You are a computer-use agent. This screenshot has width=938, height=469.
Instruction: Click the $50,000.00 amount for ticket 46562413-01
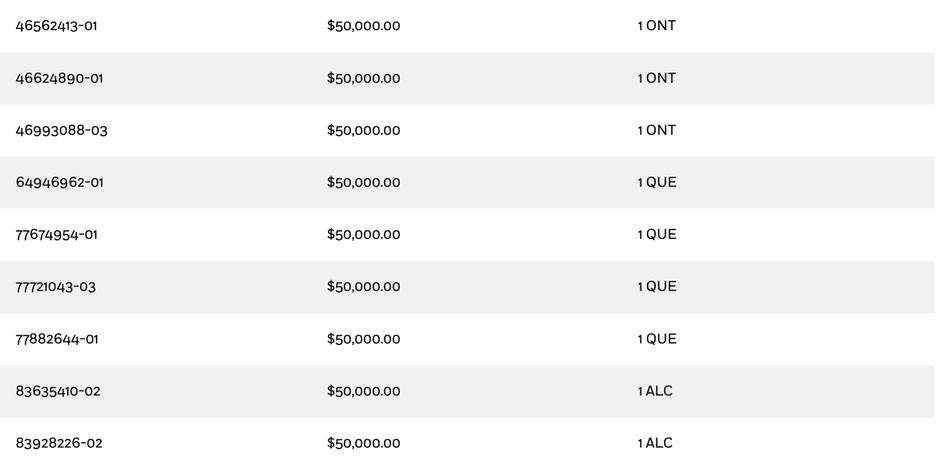(x=363, y=26)
